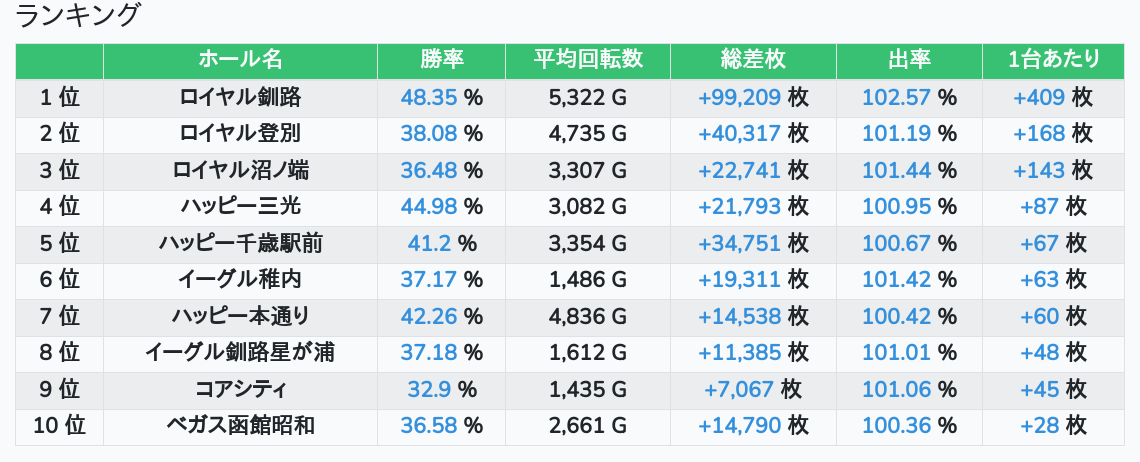Image resolution: width=1140 pixels, height=462 pixels.
Task: Click the 1台あたり column header
Action: [1053, 60]
